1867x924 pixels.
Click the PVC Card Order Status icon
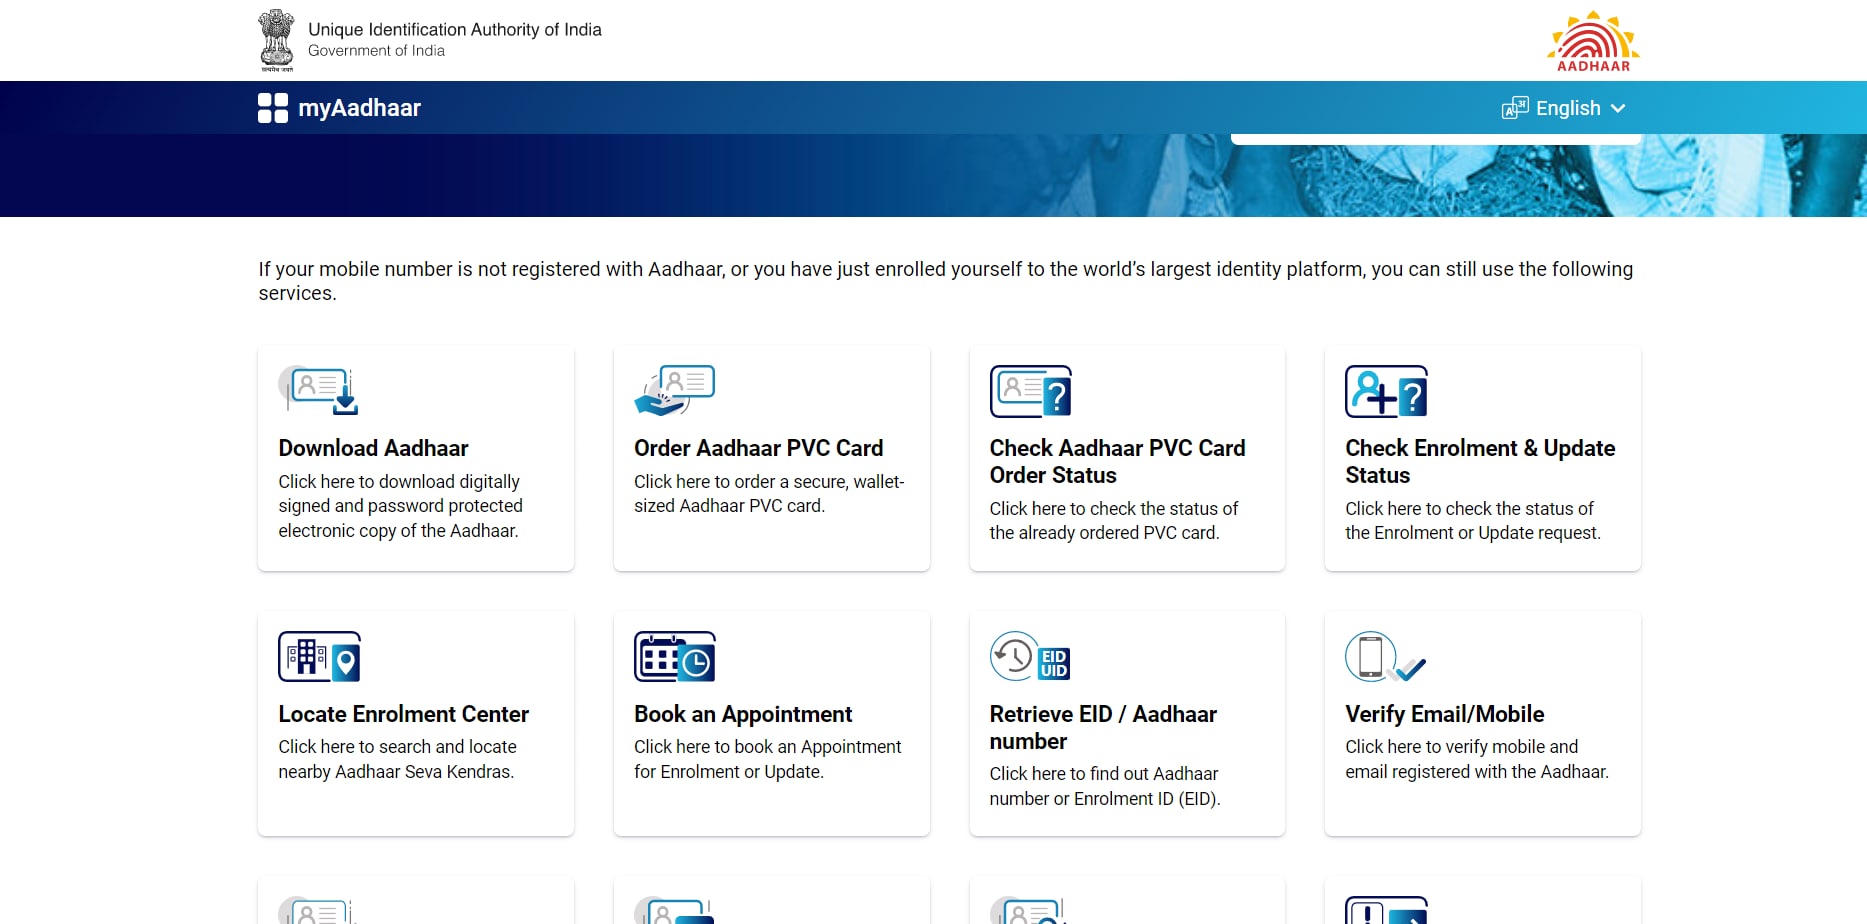coord(1030,391)
